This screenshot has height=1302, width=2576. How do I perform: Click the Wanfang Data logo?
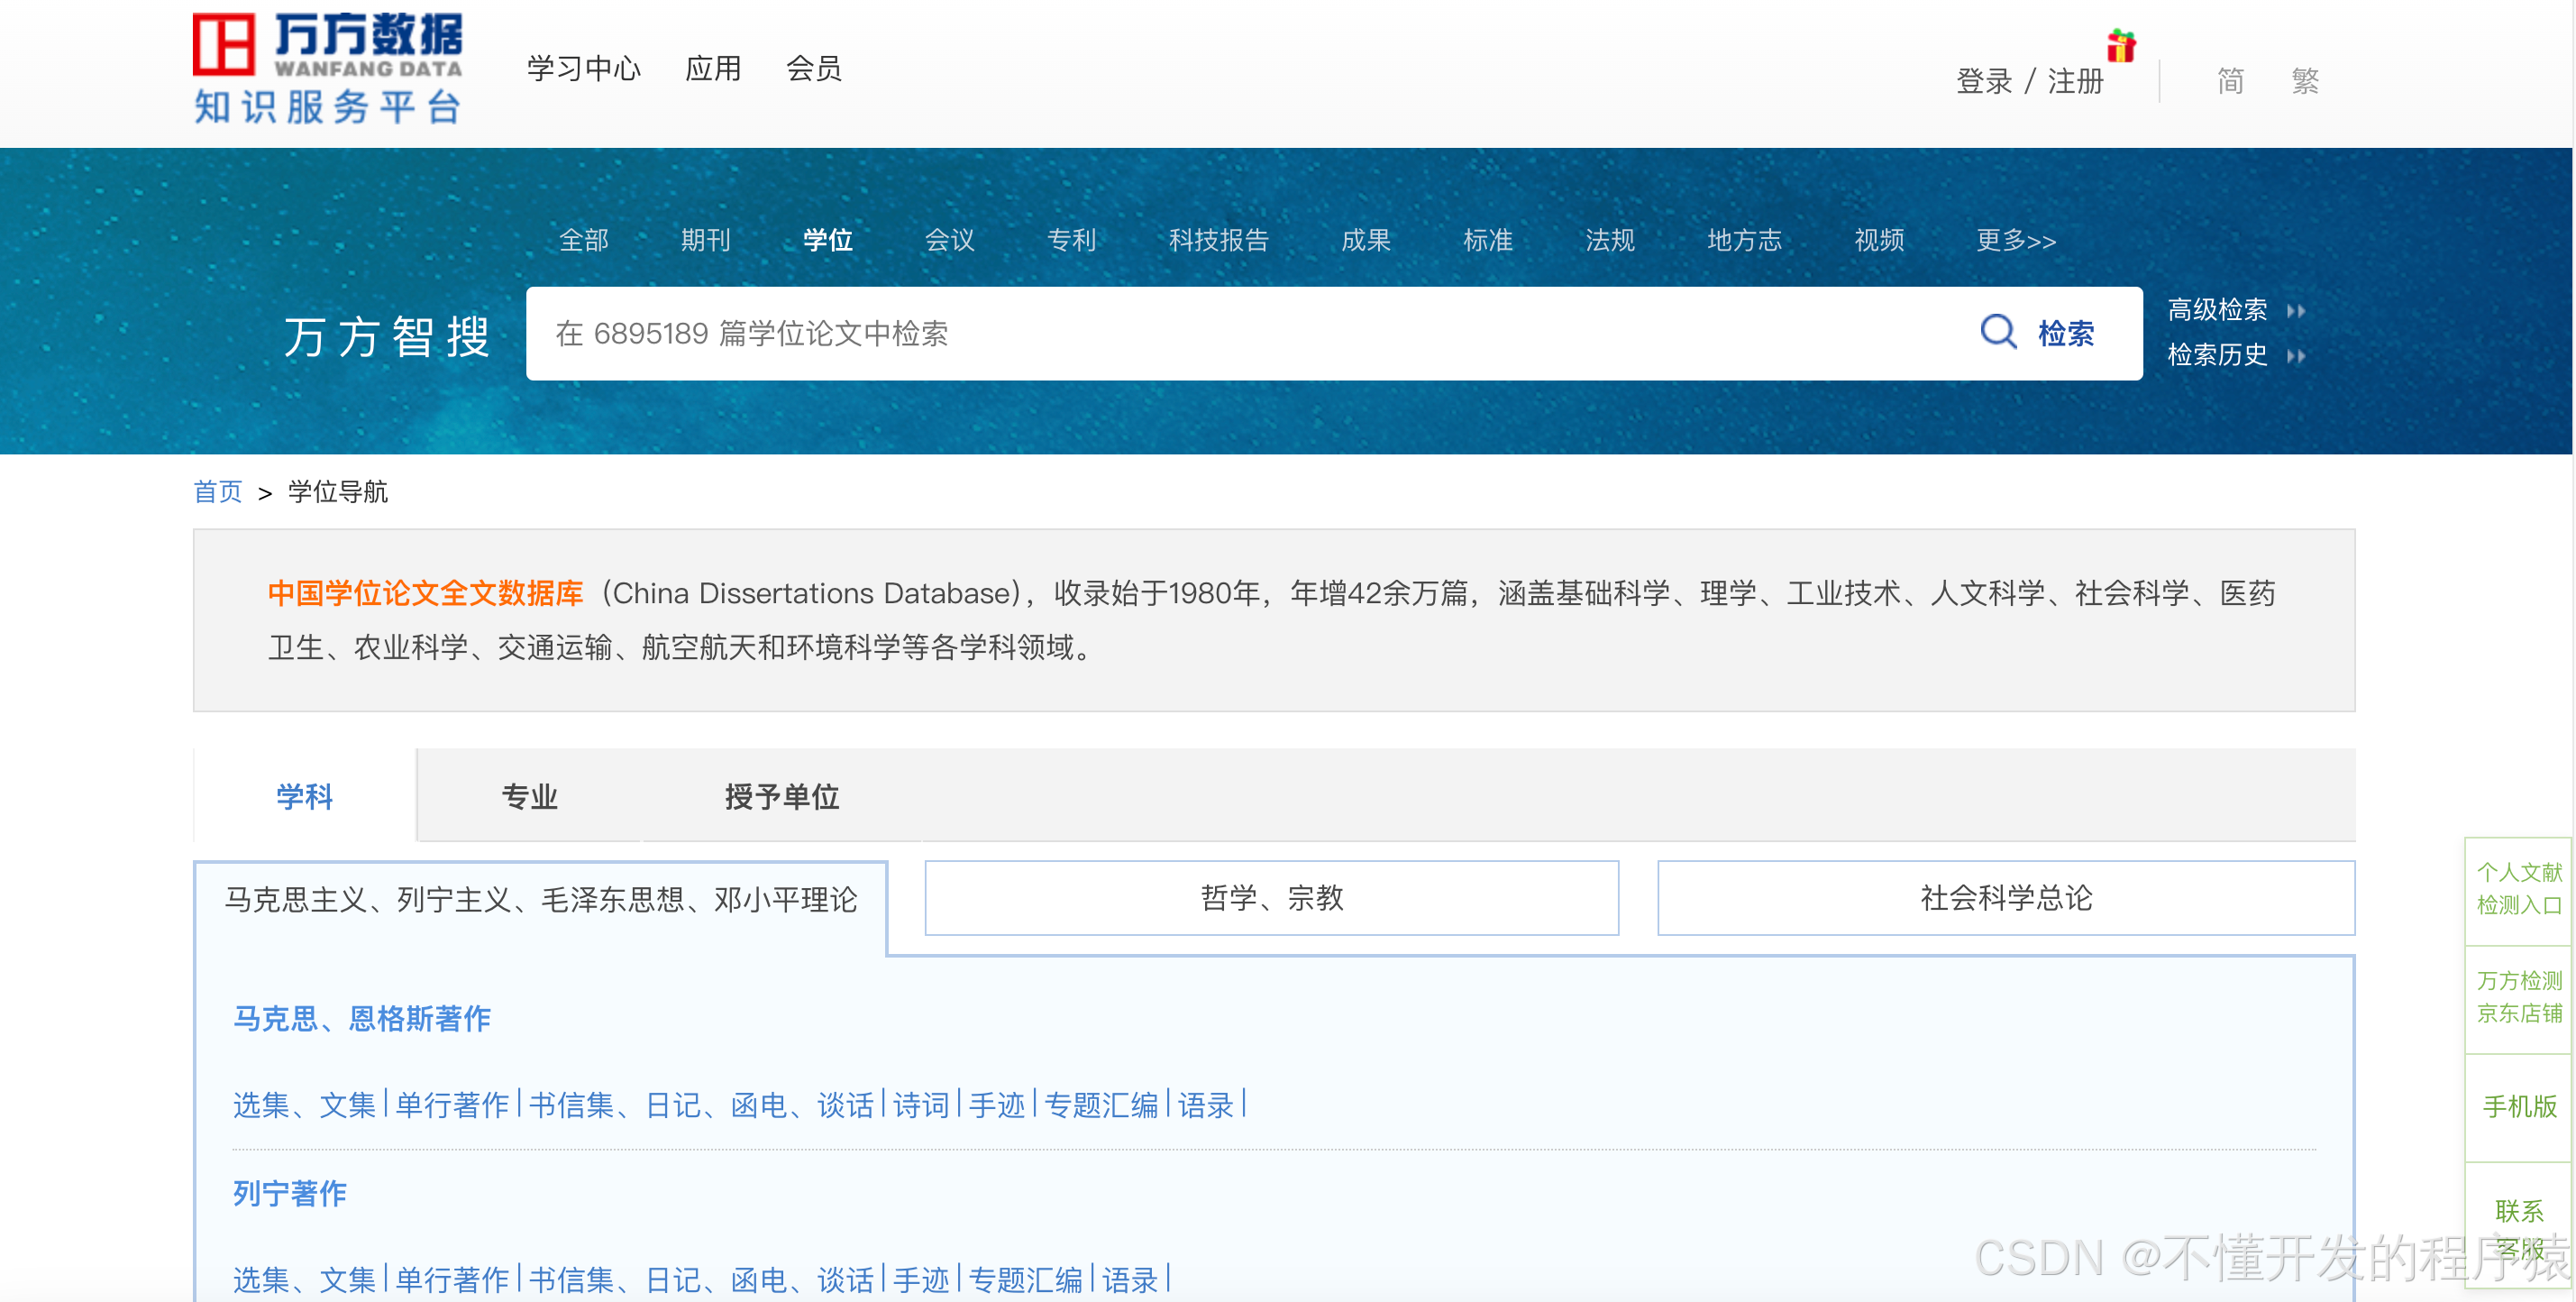327,68
